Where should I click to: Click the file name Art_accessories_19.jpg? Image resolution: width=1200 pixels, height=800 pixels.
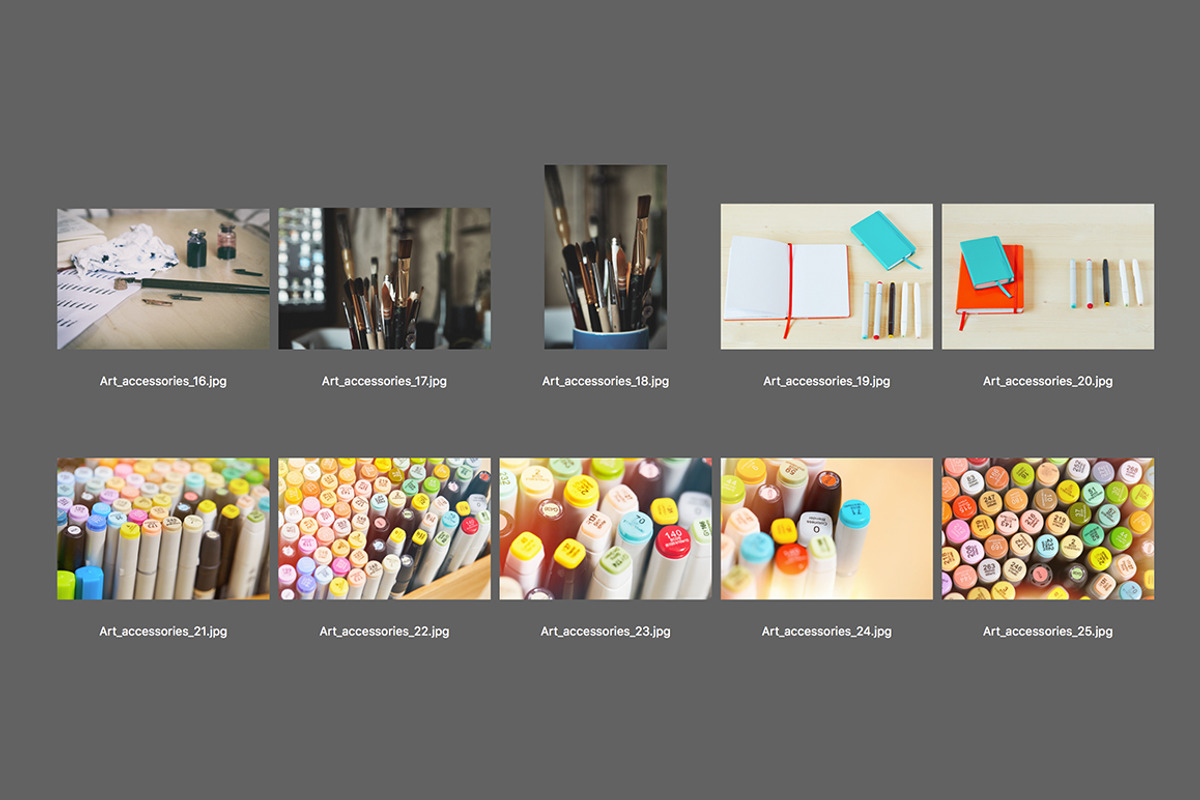point(827,381)
